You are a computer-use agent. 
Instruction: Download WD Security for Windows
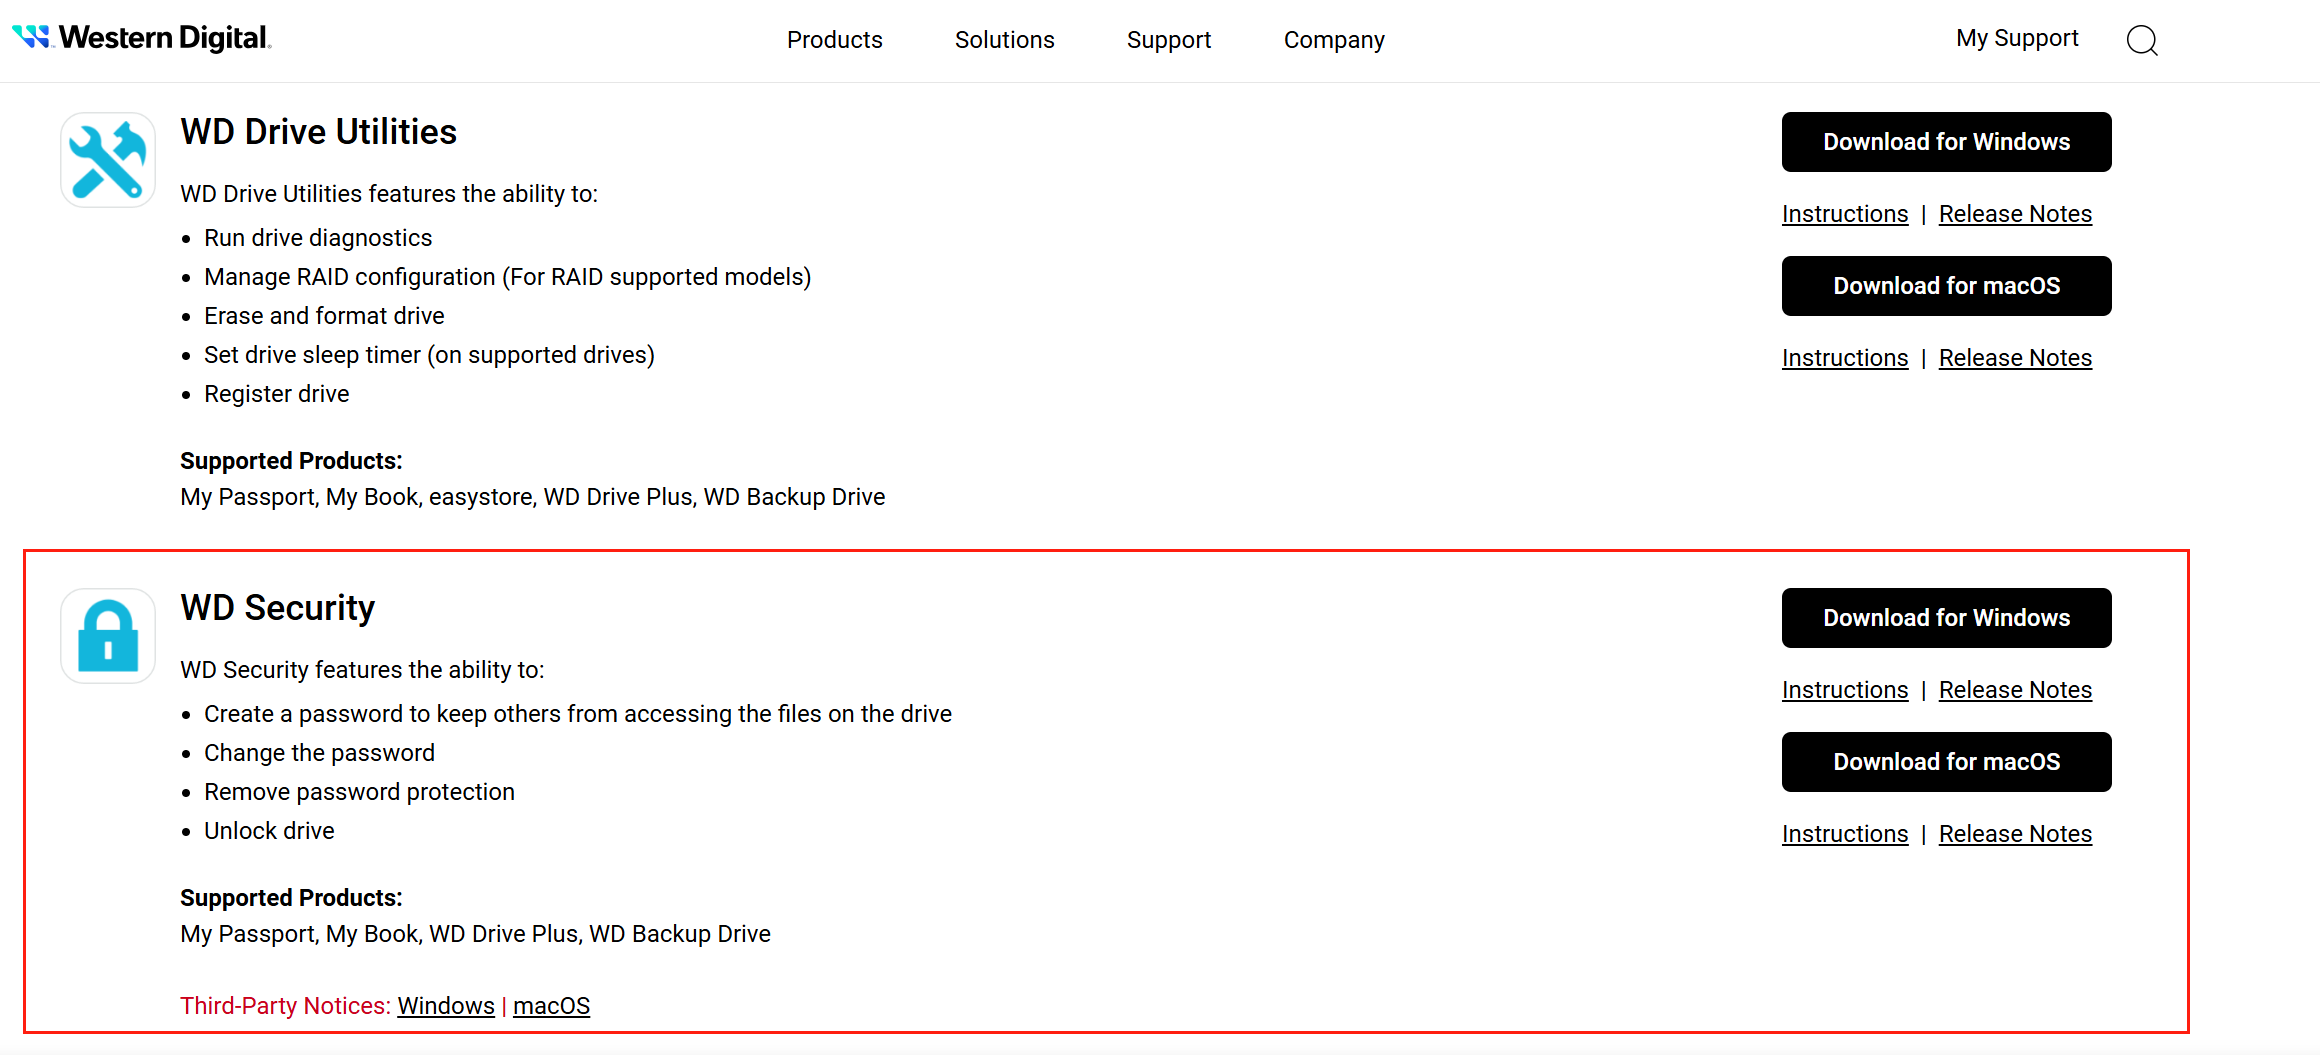1946,618
